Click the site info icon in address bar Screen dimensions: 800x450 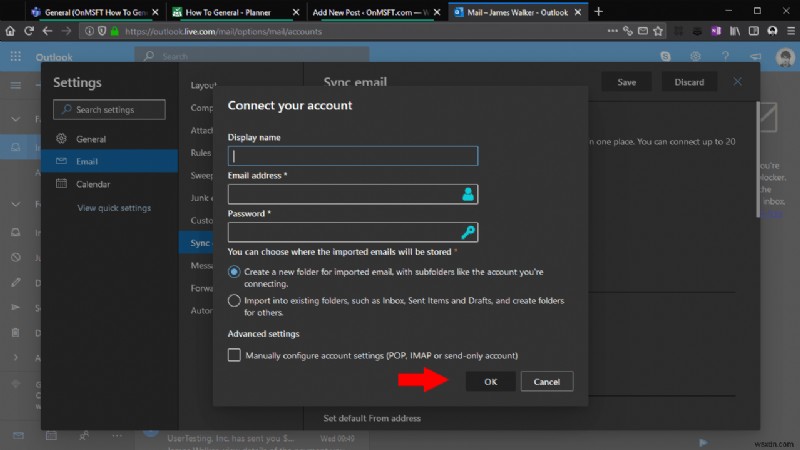[x=89, y=31]
